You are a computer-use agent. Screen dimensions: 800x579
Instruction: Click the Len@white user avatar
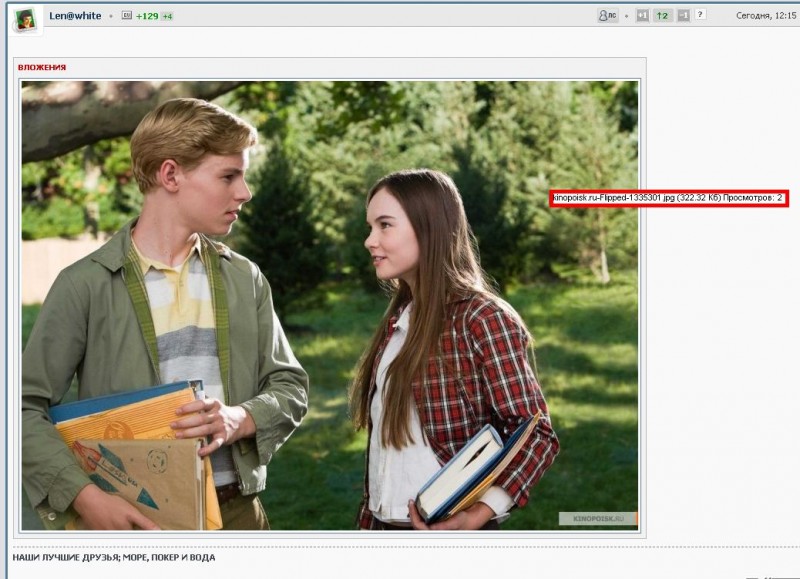pos(25,17)
